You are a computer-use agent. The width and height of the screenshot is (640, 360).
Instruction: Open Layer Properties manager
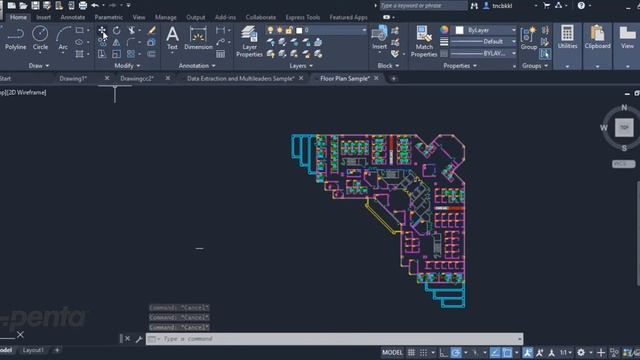[249, 41]
